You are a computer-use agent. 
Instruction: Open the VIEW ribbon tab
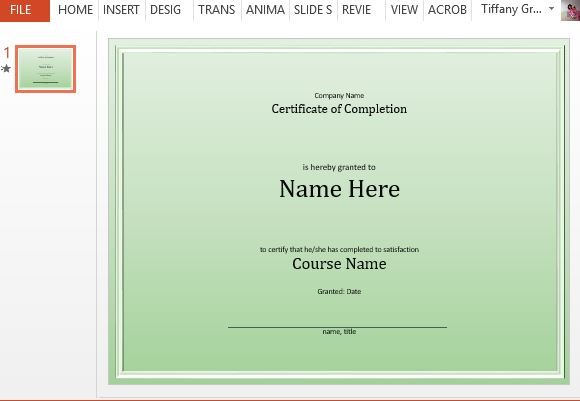tap(404, 10)
